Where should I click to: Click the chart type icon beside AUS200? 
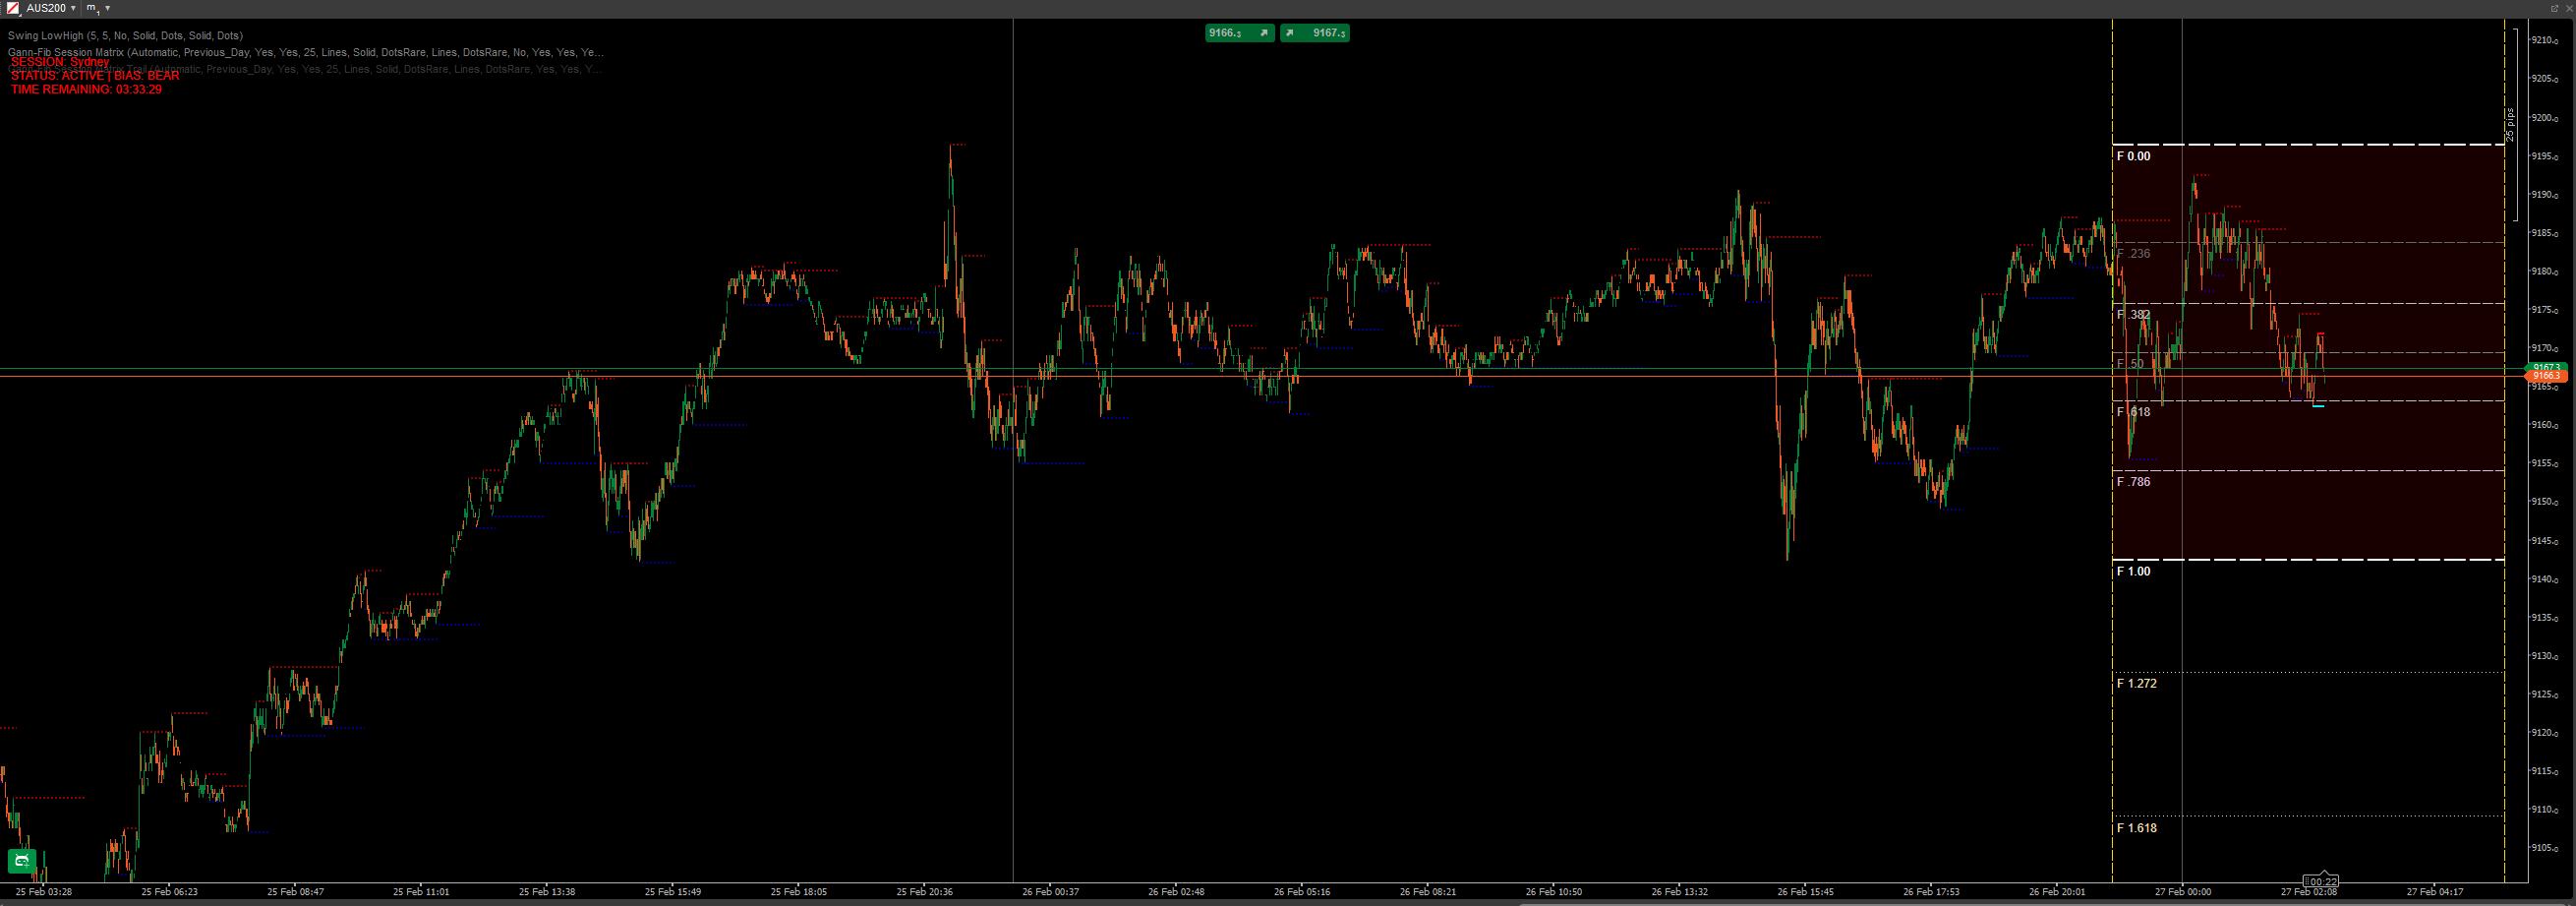pos(13,8)
